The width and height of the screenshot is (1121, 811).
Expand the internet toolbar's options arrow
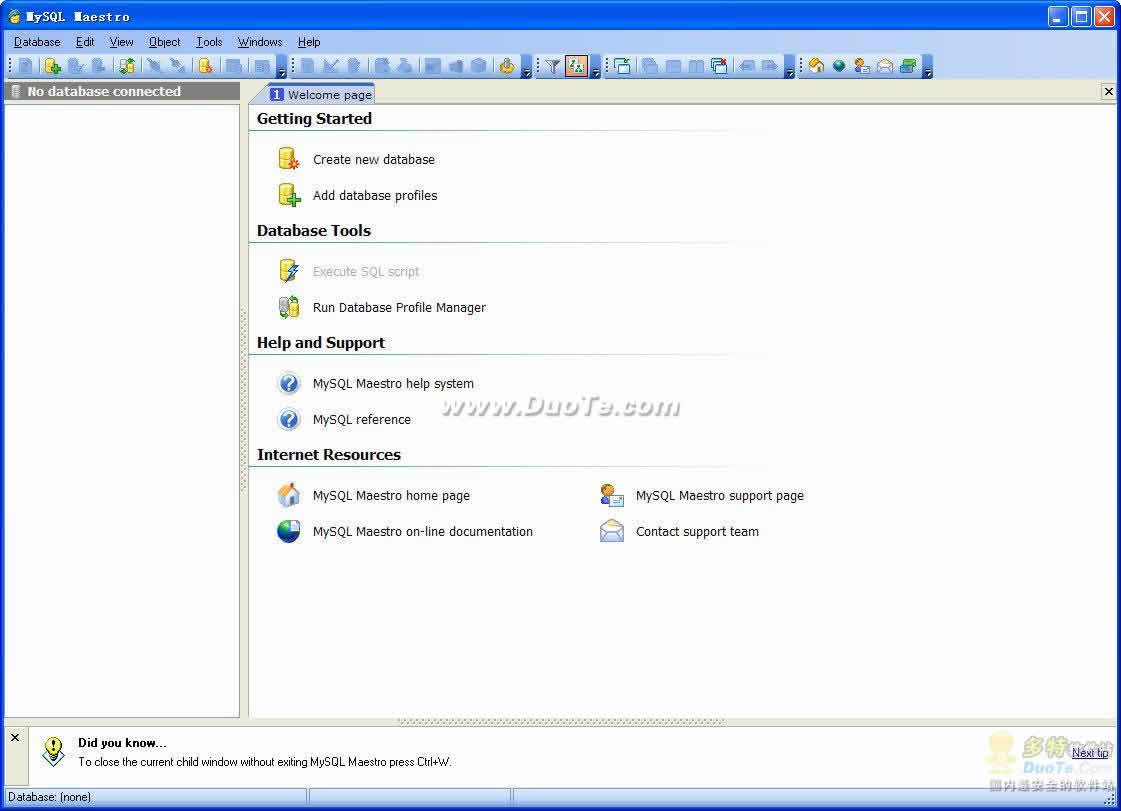coord(928,67)
